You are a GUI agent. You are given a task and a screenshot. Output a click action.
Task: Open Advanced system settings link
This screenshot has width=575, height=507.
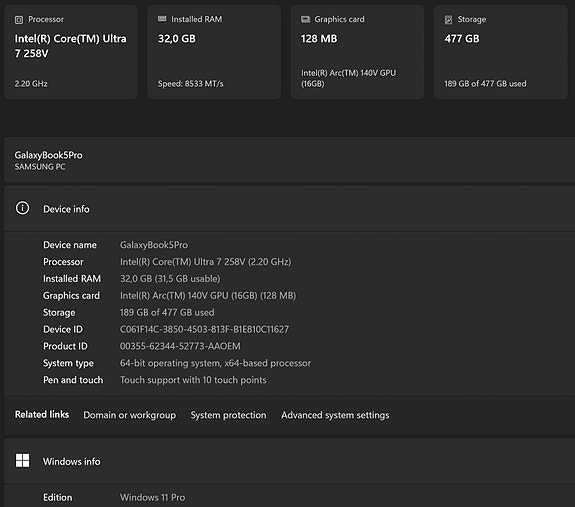point(335,415)
